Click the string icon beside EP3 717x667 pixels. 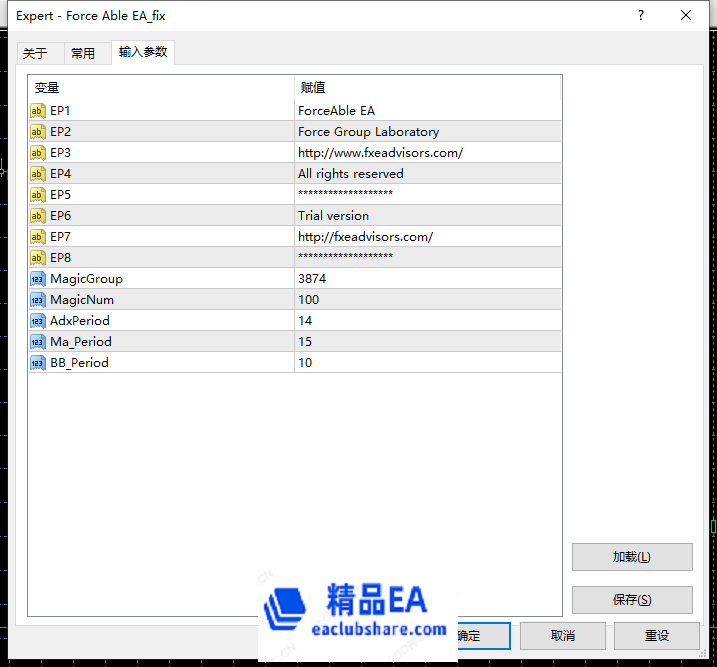point(38,153)
